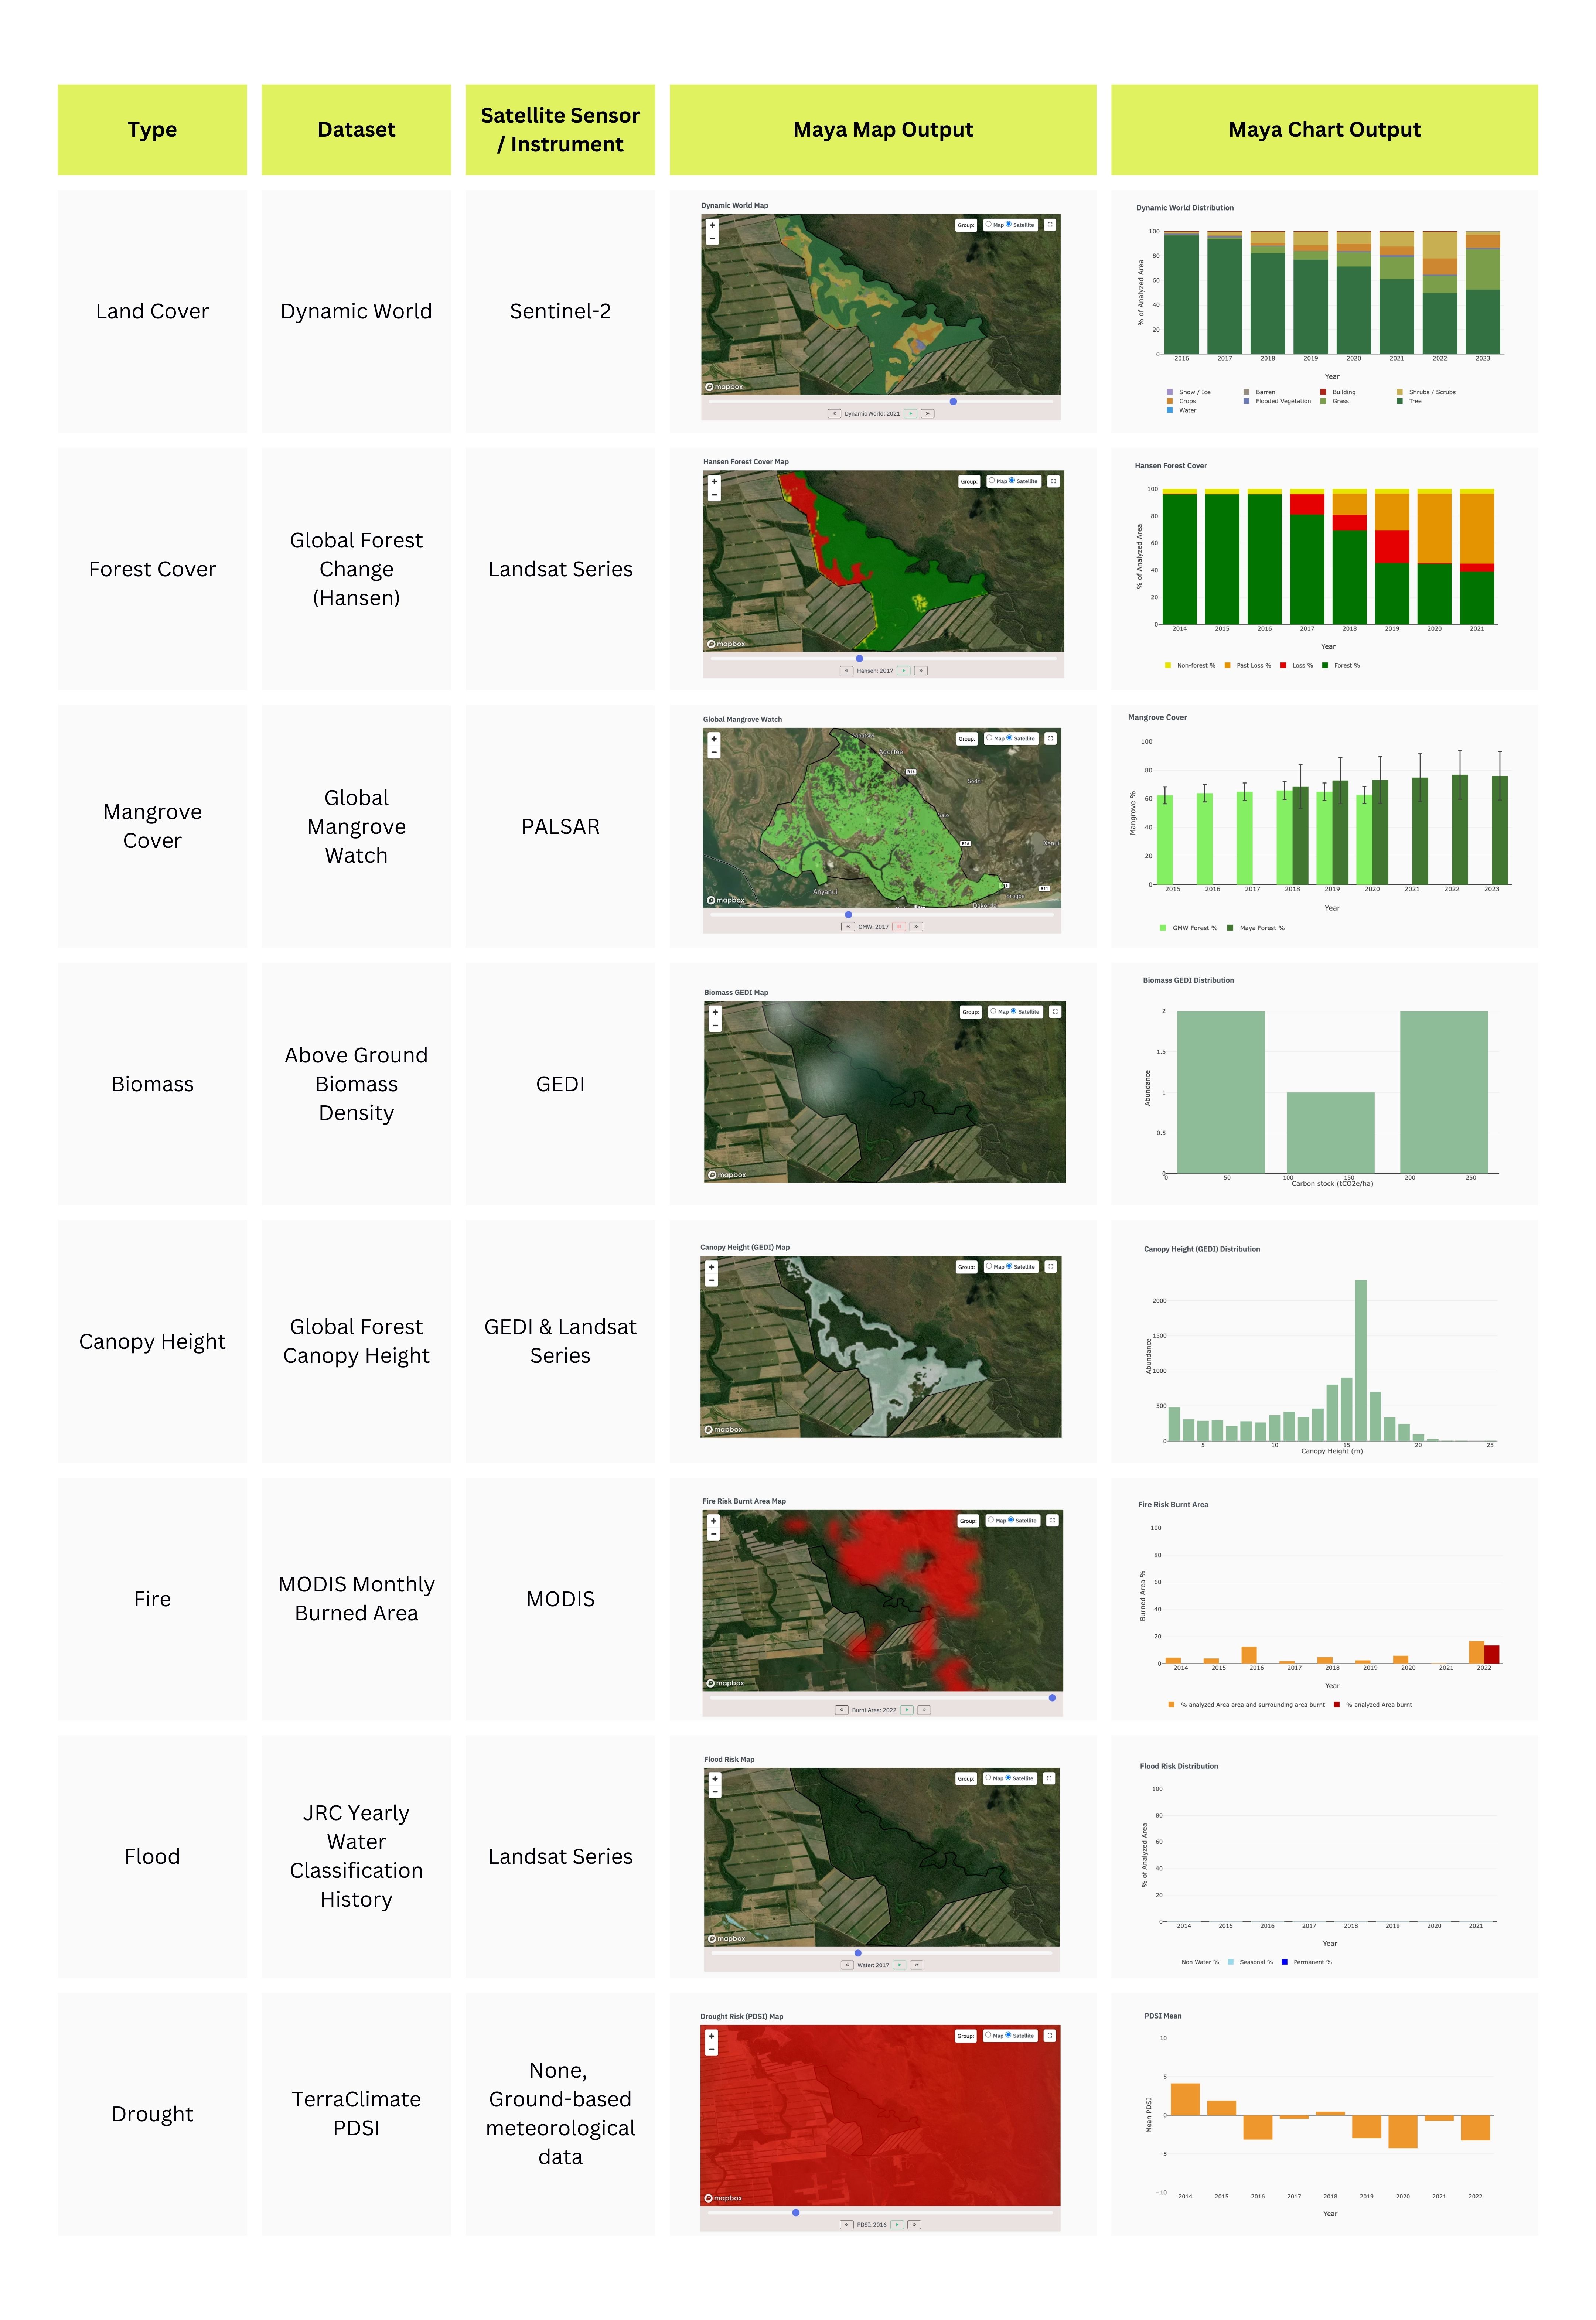The image size is (1596, 2320).
Task: Step forward a year on the Dynamic World map
Action: (928, 414)
